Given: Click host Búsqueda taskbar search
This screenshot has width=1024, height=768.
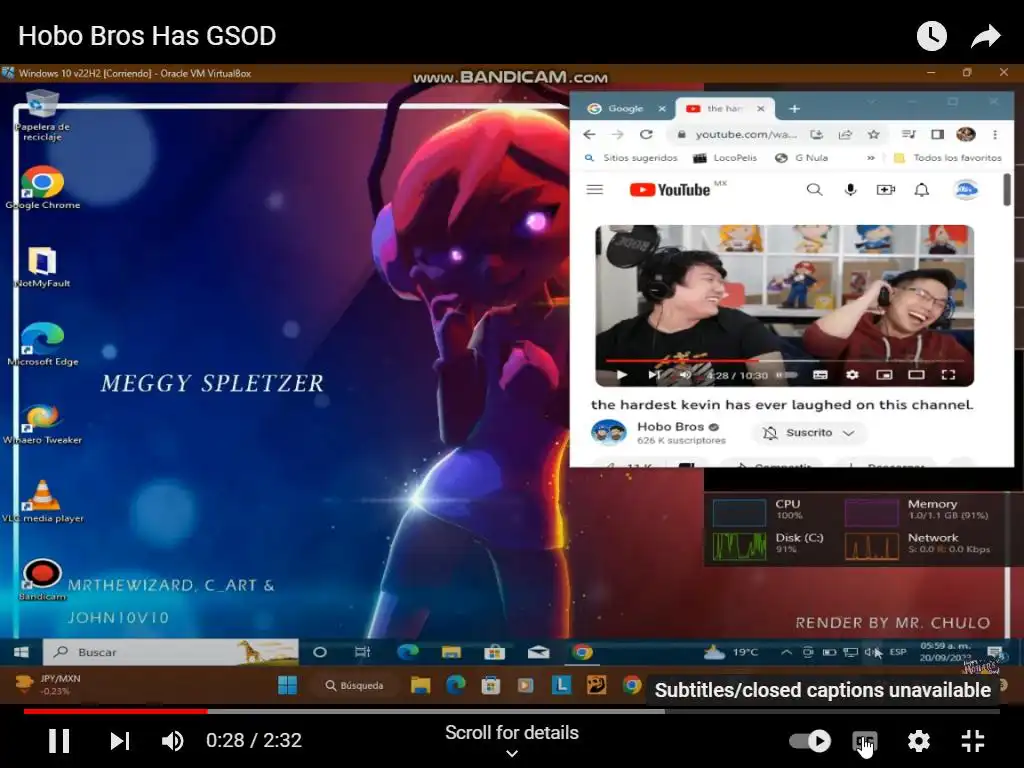Looking at the screenshot, I should [355, 685].
